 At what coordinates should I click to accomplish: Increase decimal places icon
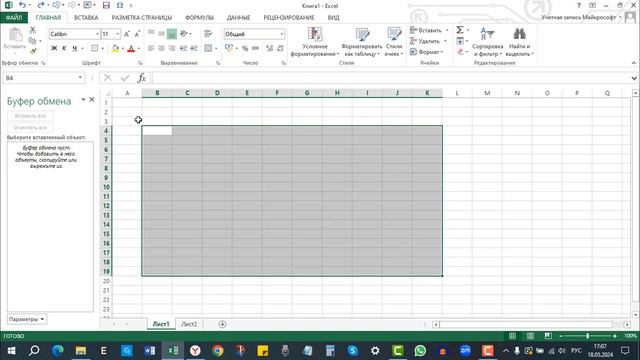269,48
